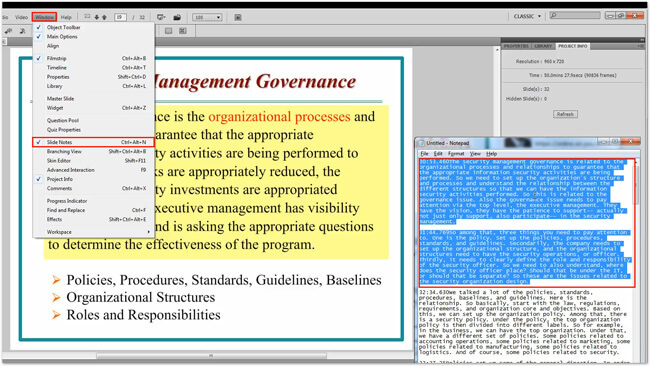Open Notepad View menu
650x366 pixels.
(475, 154)
